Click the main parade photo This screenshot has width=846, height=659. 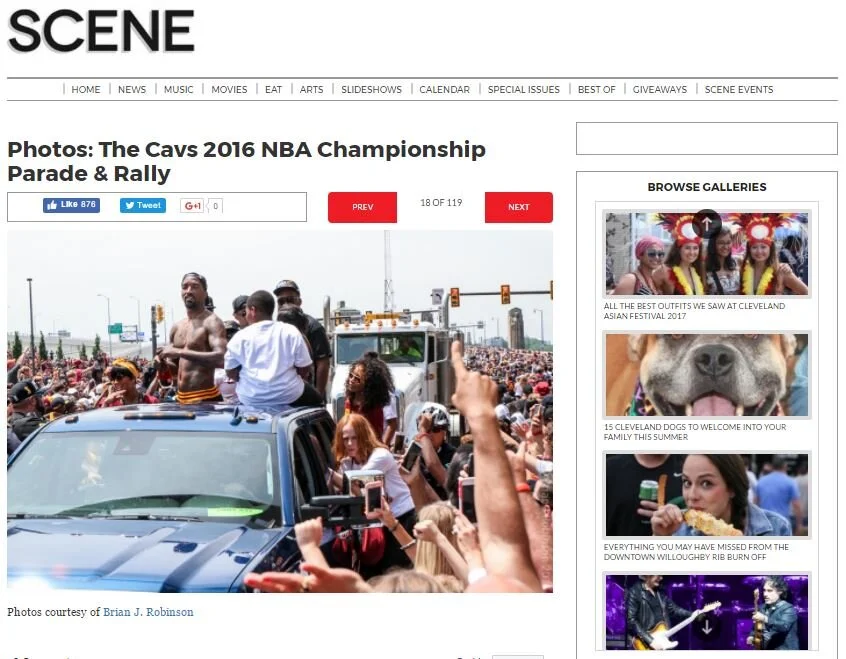pyautogui.click(x=280, y=411)
